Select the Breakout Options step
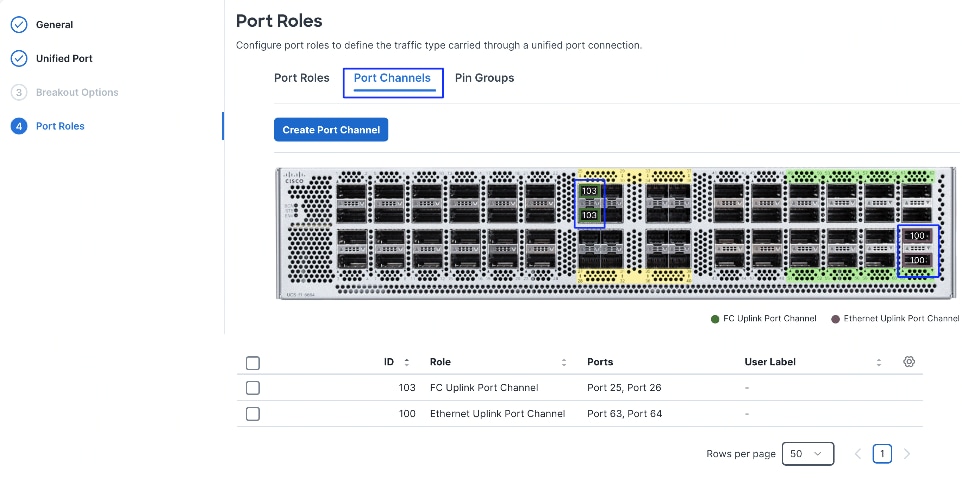The image size is (962, 478). point(77,92)
